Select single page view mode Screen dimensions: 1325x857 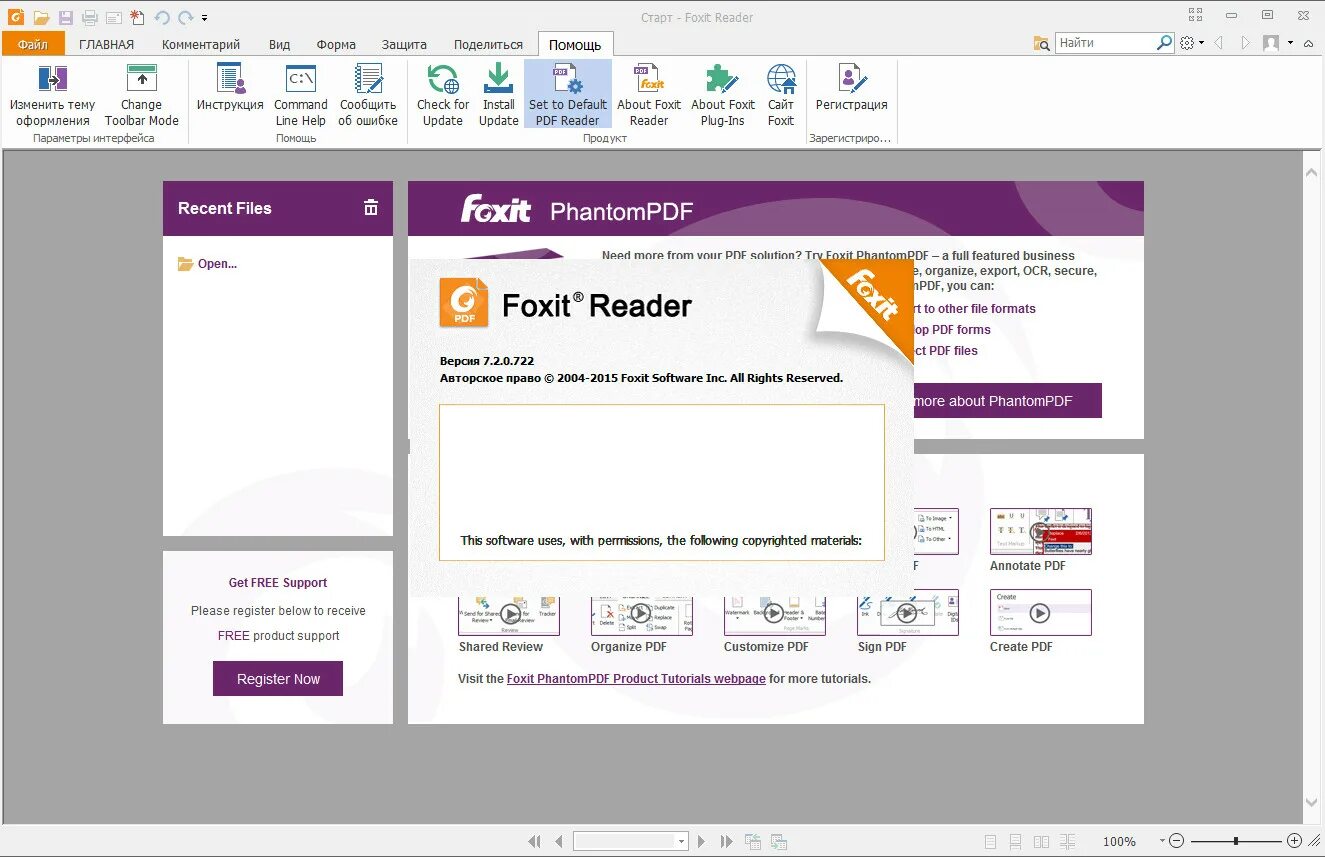(990, 841)
